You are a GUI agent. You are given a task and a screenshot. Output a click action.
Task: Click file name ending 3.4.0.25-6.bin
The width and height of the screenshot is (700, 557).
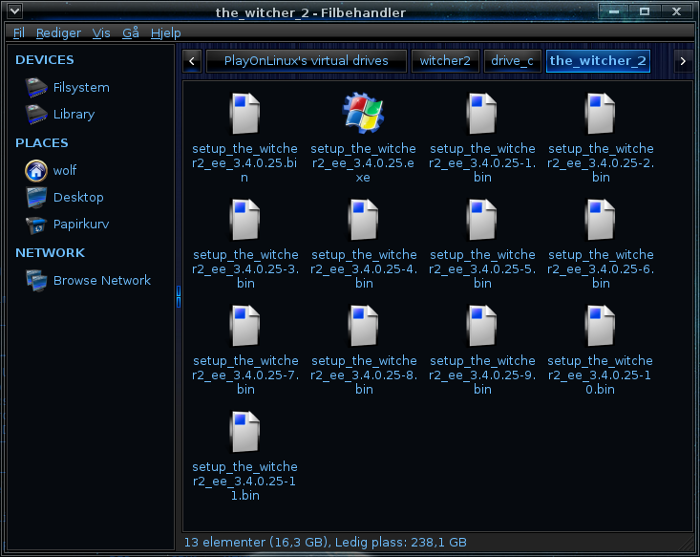[600, 269]
